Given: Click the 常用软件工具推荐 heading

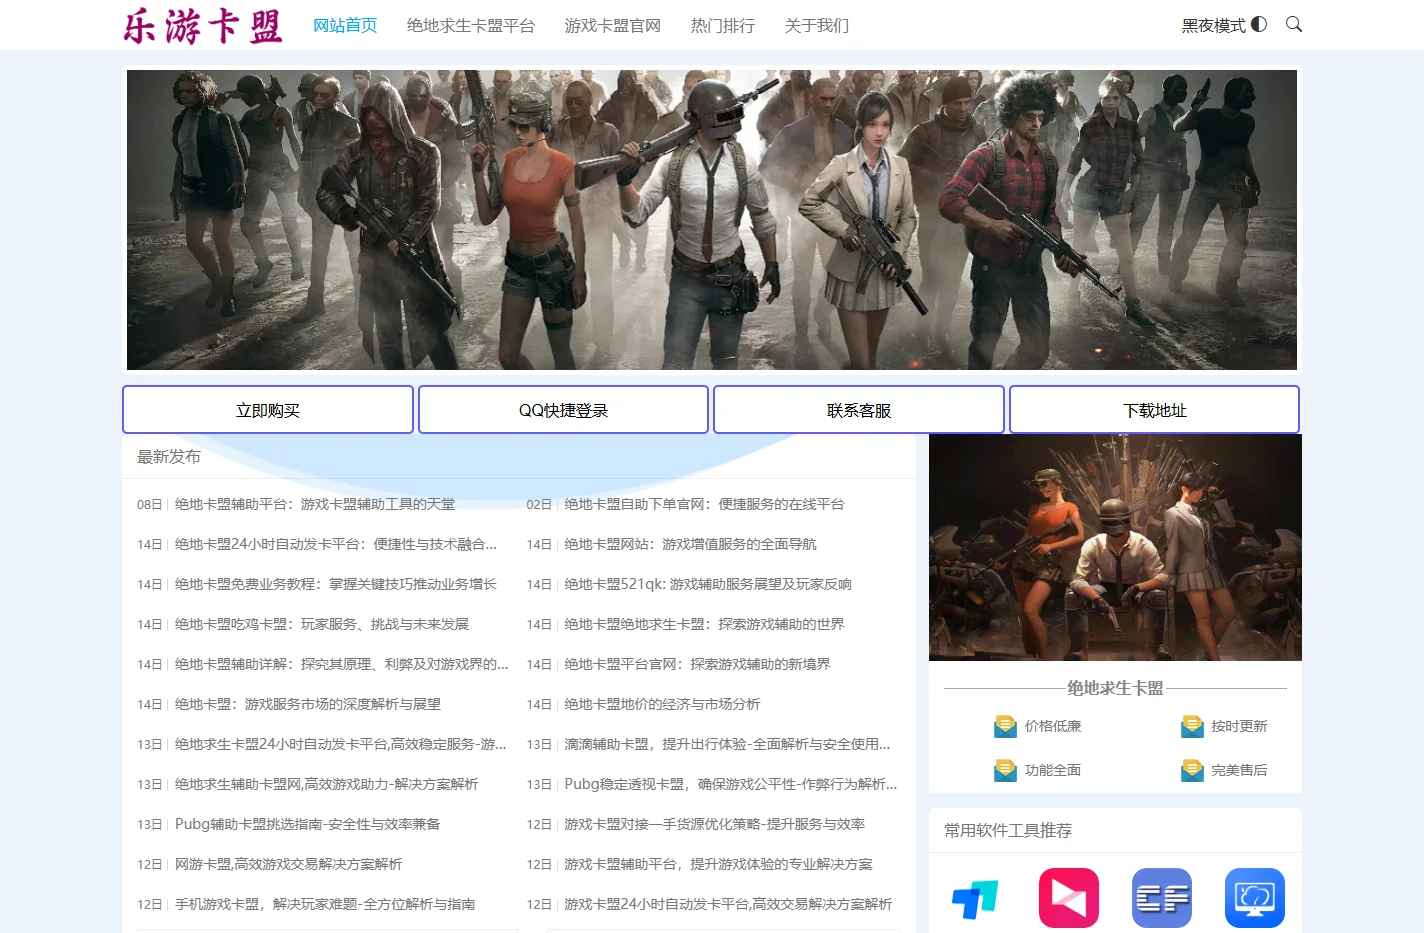Looking at the screenshot, I should click(x=1008, y=830).
